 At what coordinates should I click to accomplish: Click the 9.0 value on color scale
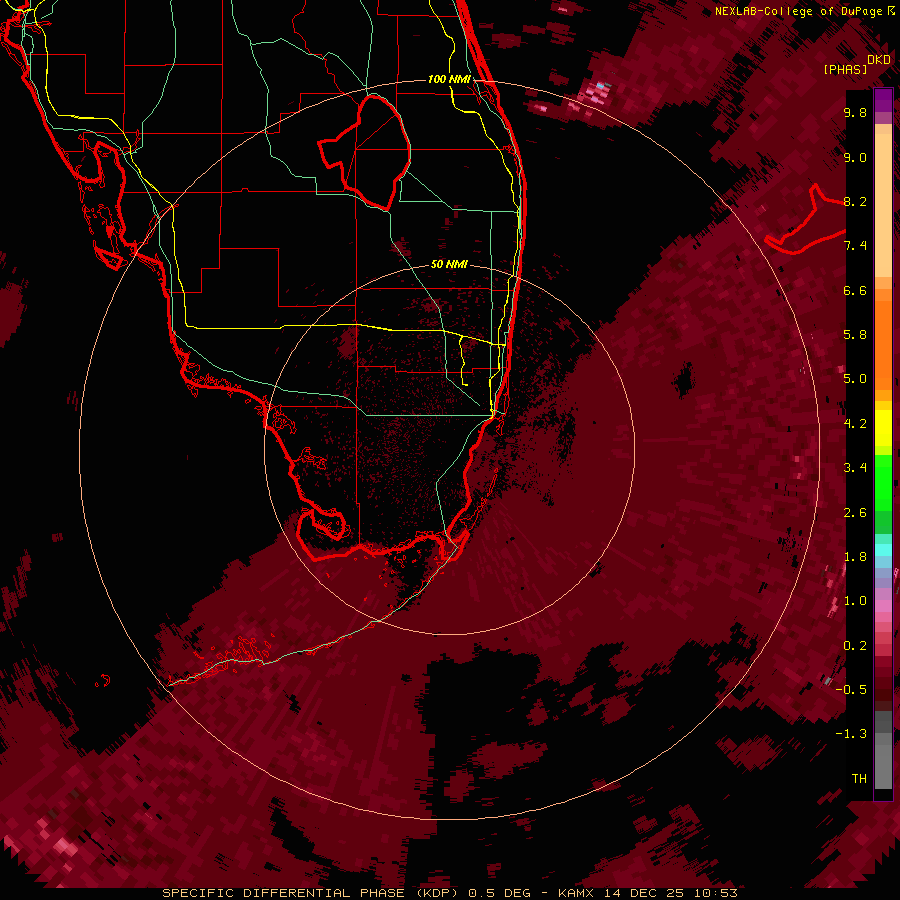tap(855, 157)
